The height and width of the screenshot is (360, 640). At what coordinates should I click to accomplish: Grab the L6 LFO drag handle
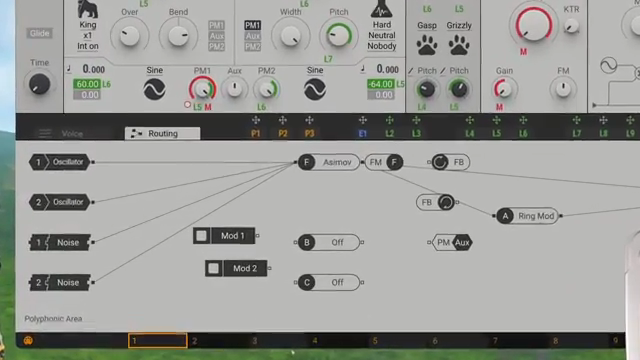click(x=523, y=120)
